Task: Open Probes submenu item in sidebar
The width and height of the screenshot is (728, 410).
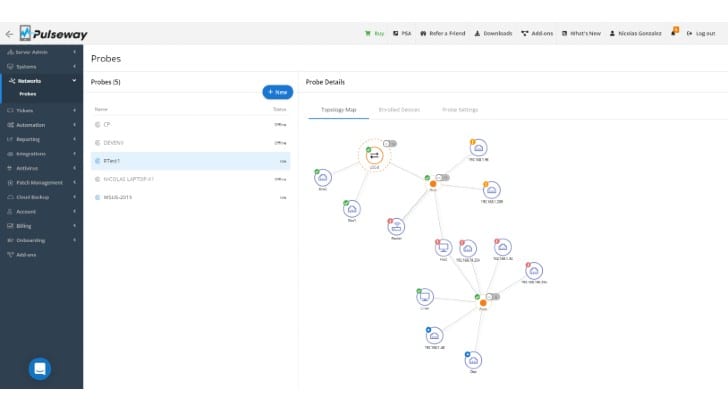Action: pyautogui.click(x=28, y=94)
